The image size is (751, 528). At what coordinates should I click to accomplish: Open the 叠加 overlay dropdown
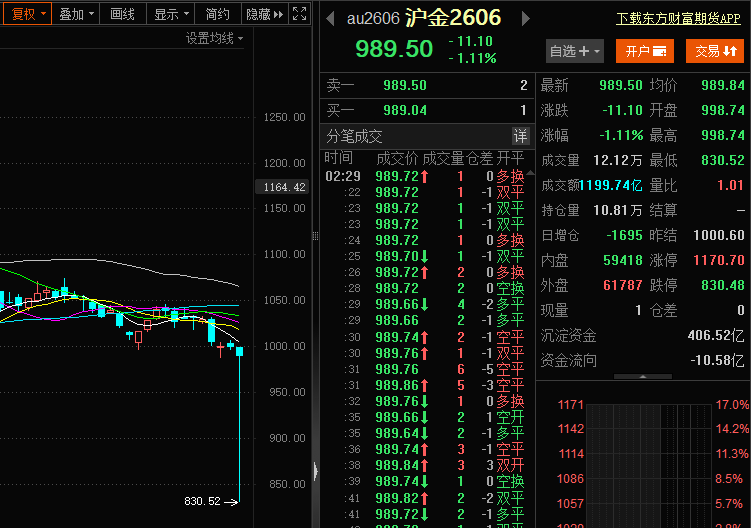[x=76, y=13]
